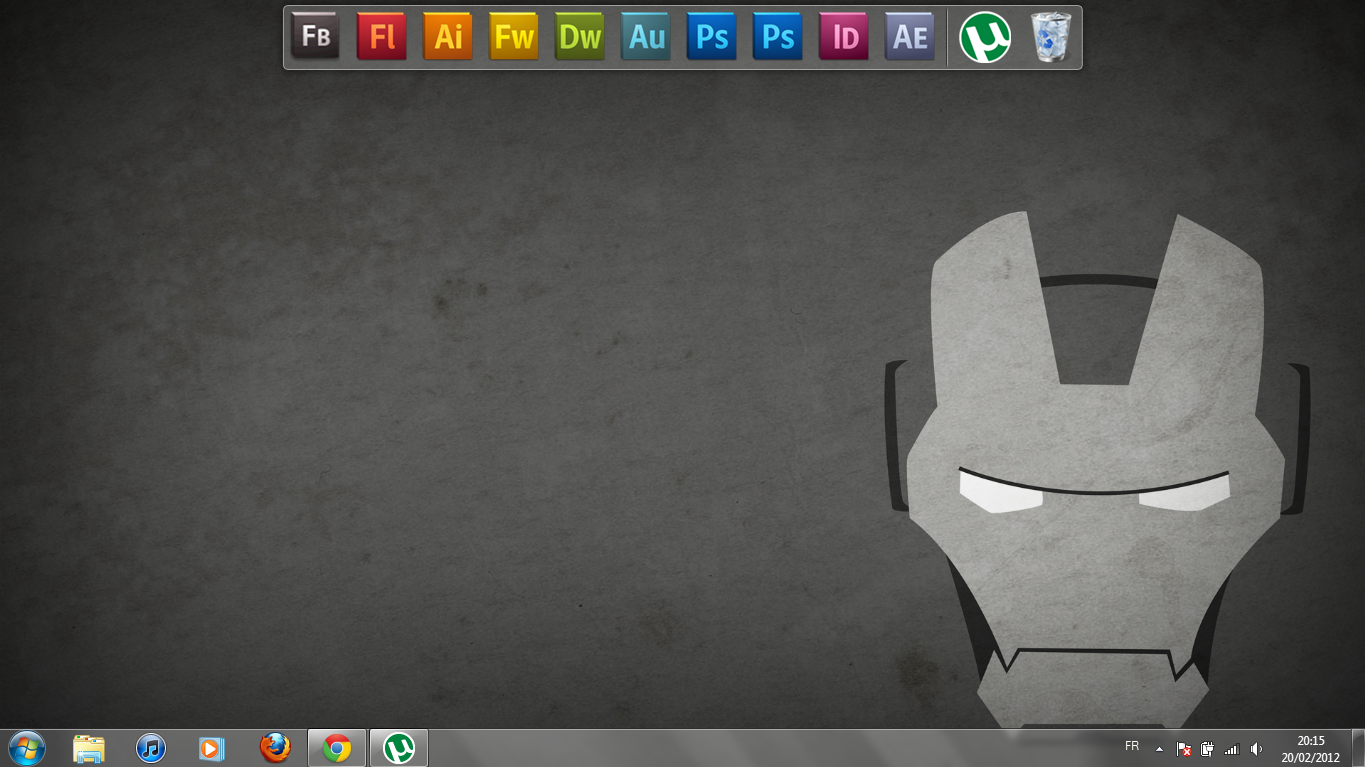This screenshot has width=1365, height=767.
Task: Launch Dreamweaver (Dw) from the dock
Action: 580,37
